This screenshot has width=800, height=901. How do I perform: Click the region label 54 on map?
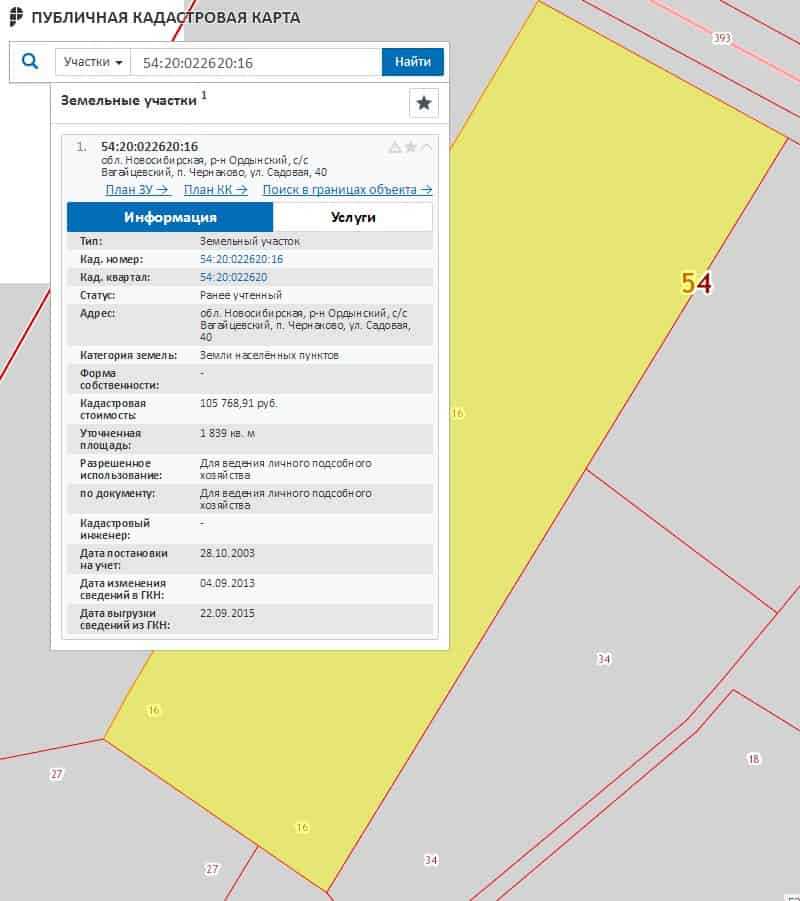(x=696, y=284)
